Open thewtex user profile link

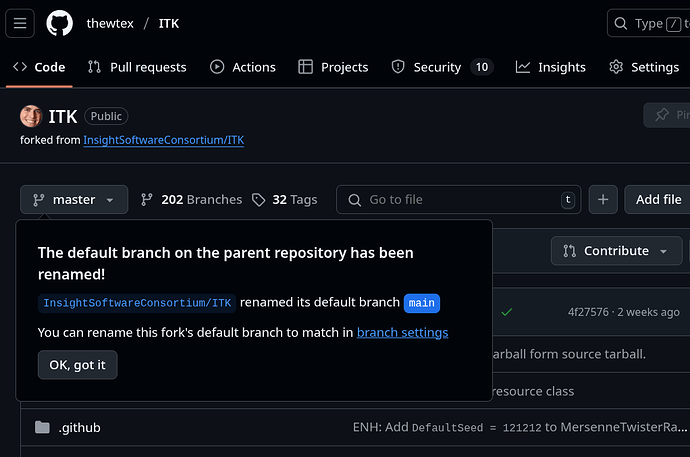[110, 23]
